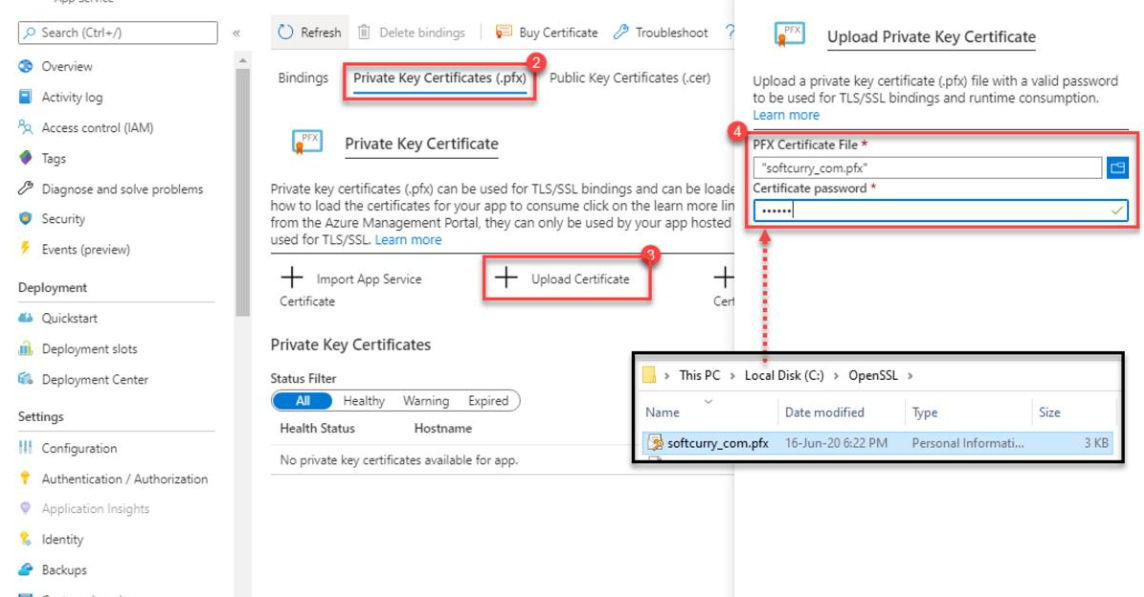Viewport: 1144px width, 597px height.
Task: Click Import App Service Certificate
Action: point(351,289)
